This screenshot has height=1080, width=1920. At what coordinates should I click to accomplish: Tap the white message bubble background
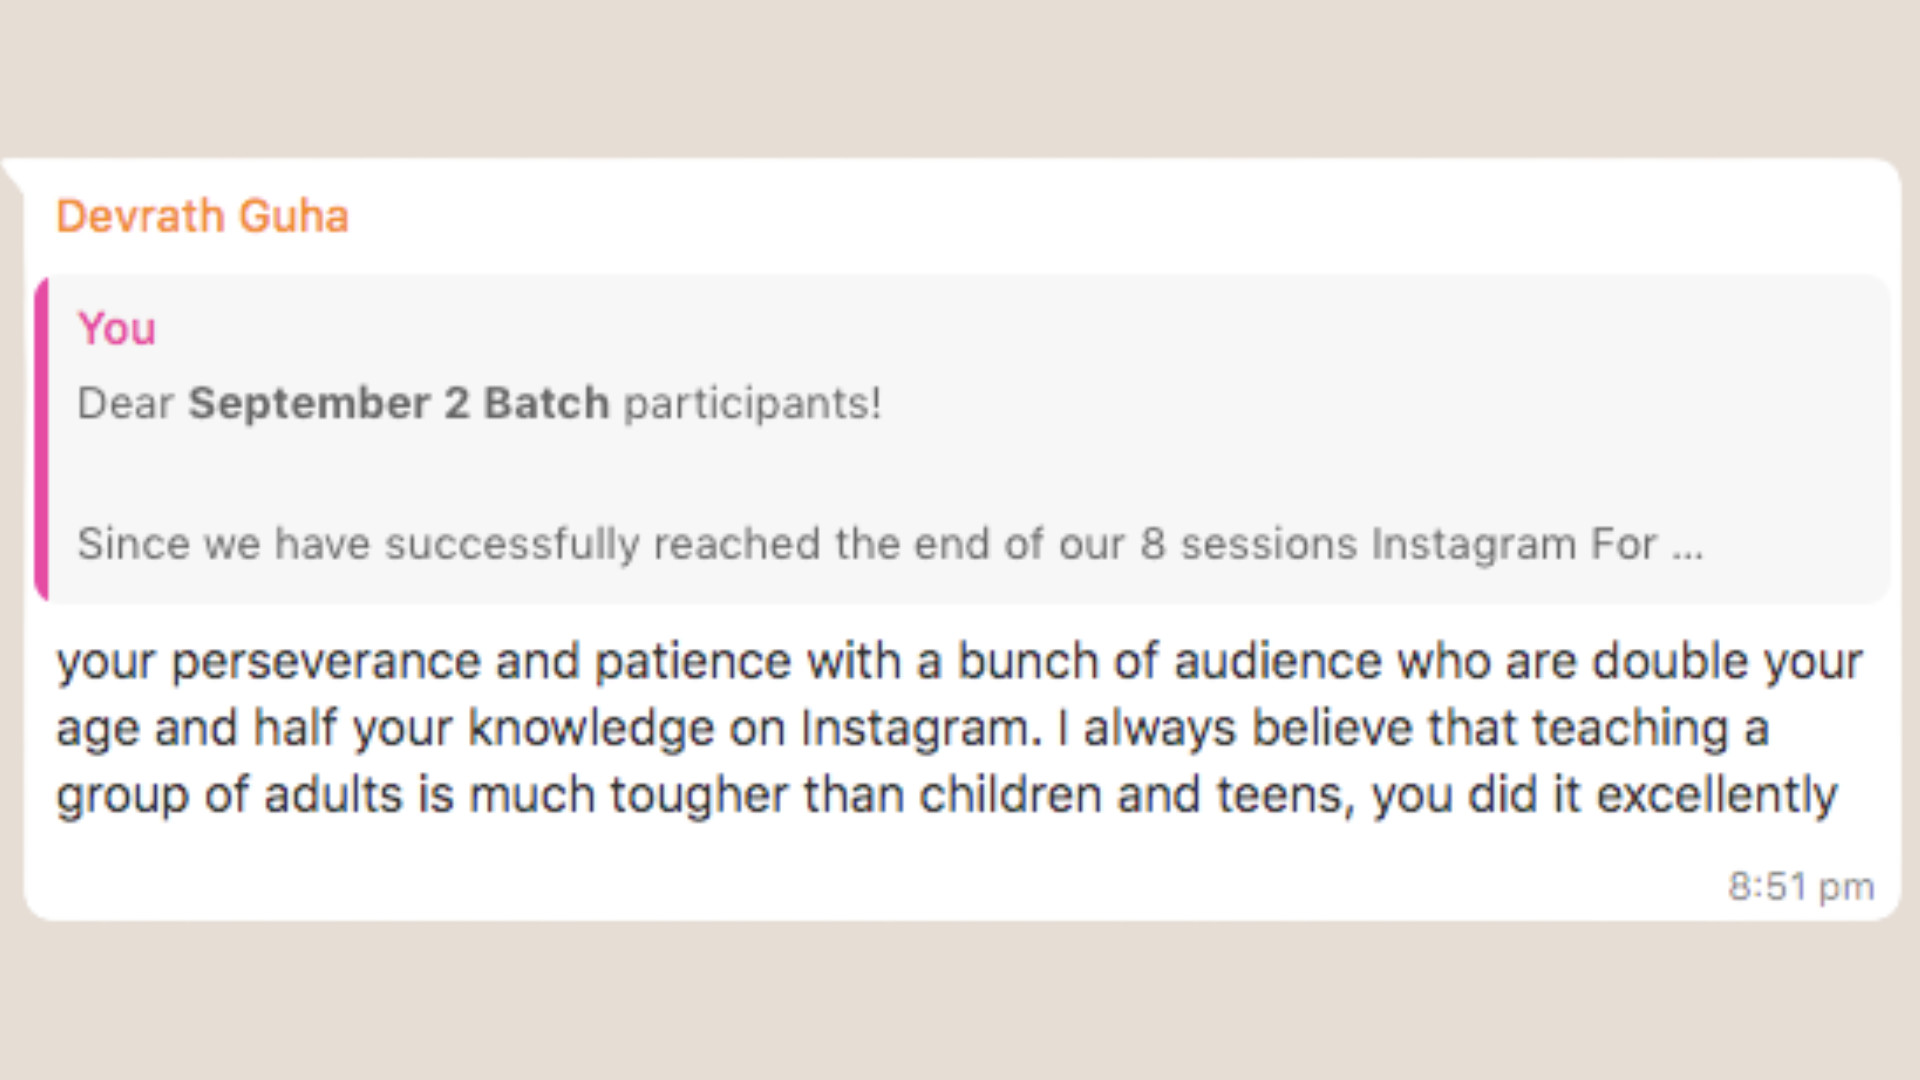pyautogui.click(x=960, y=860)
